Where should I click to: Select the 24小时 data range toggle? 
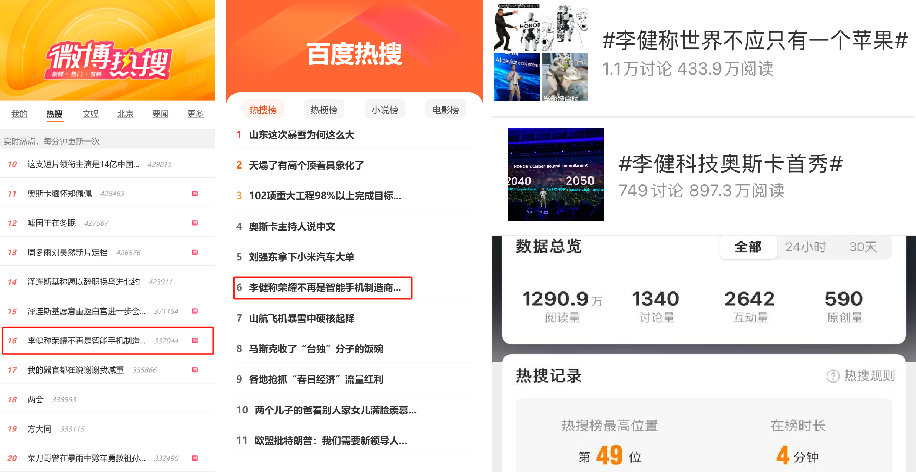[805, 247]
